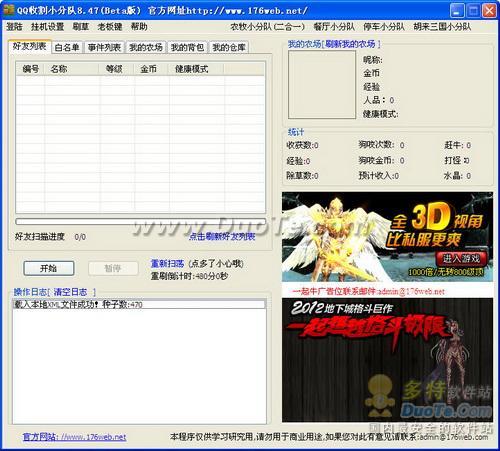Open 餐厅小分队 menu item
Screen dimensions: 500x451
334,27
